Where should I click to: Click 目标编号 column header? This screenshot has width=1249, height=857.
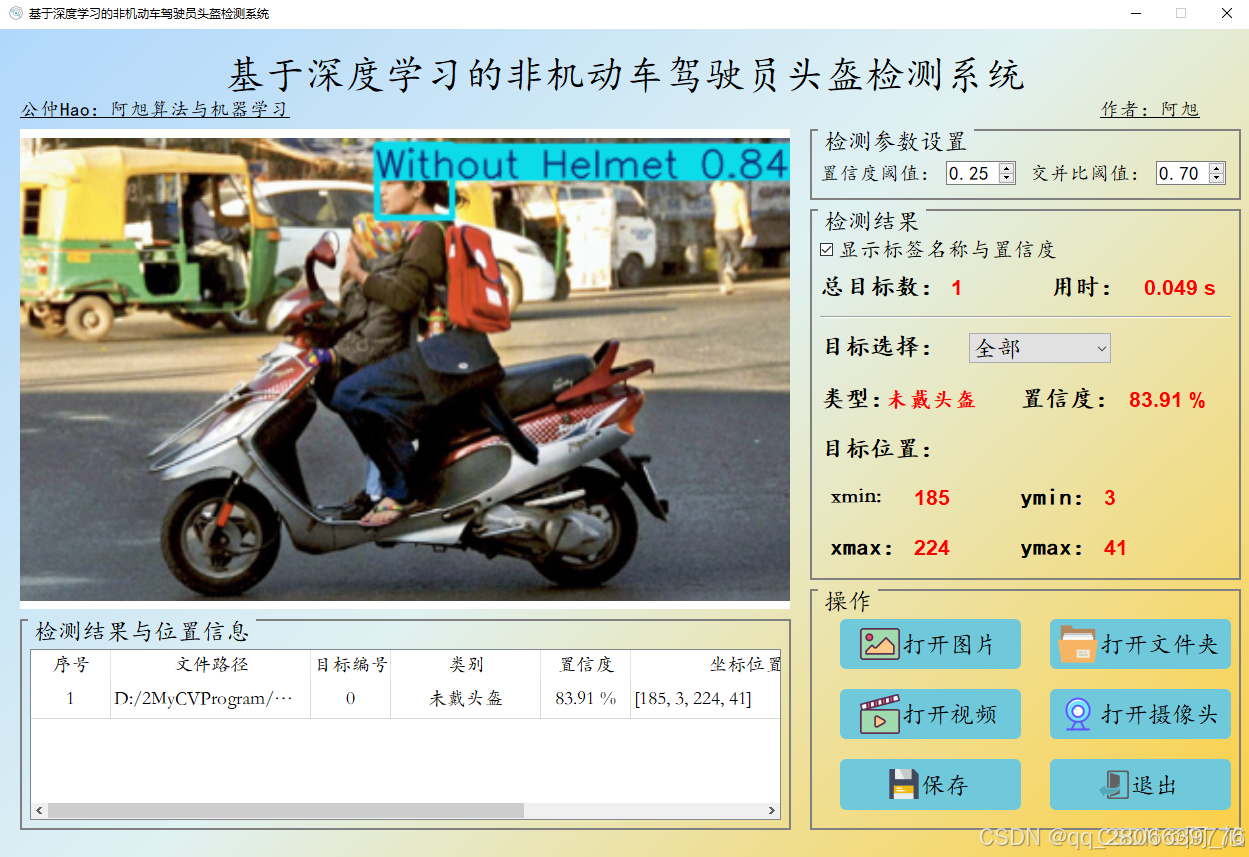point(351,664)
